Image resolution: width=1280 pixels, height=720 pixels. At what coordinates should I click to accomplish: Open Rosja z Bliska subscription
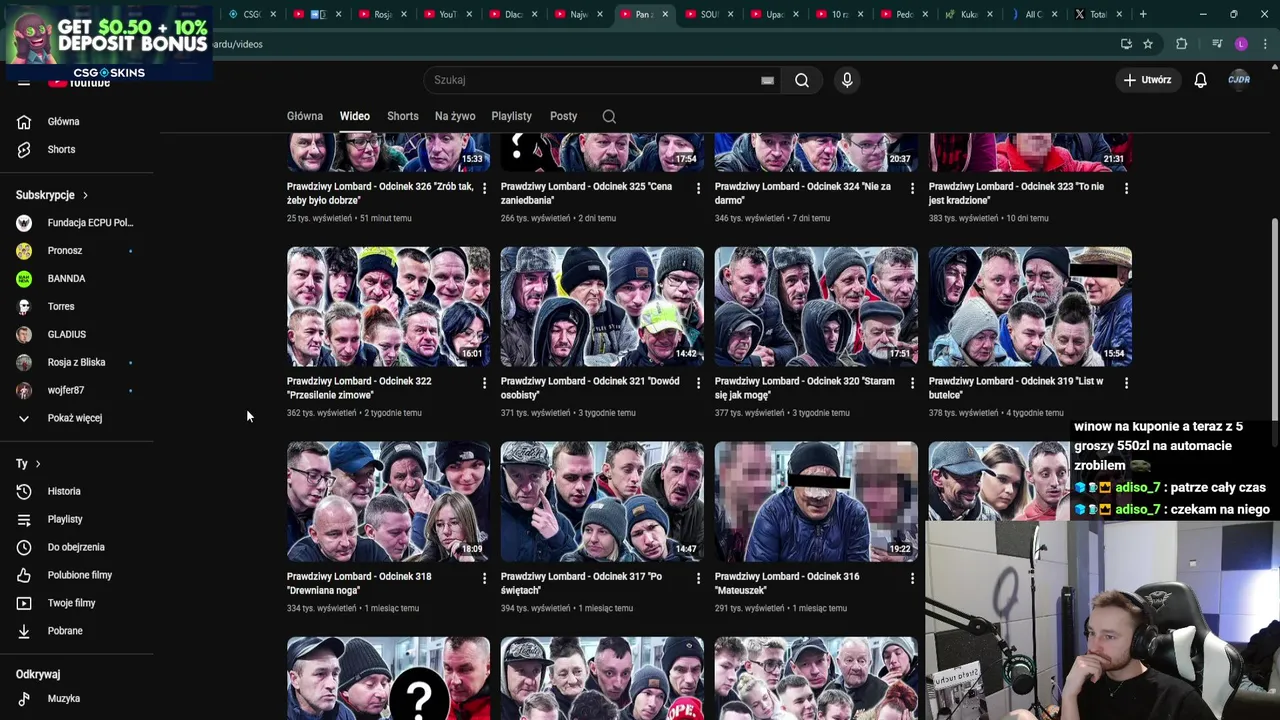(76, 363)
